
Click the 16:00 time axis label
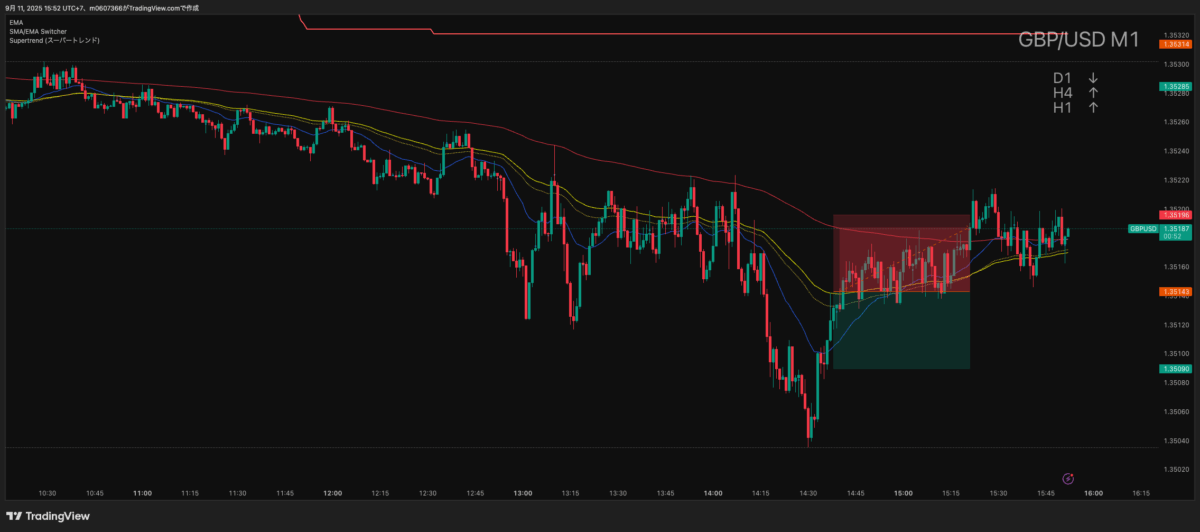(1093, 493)
